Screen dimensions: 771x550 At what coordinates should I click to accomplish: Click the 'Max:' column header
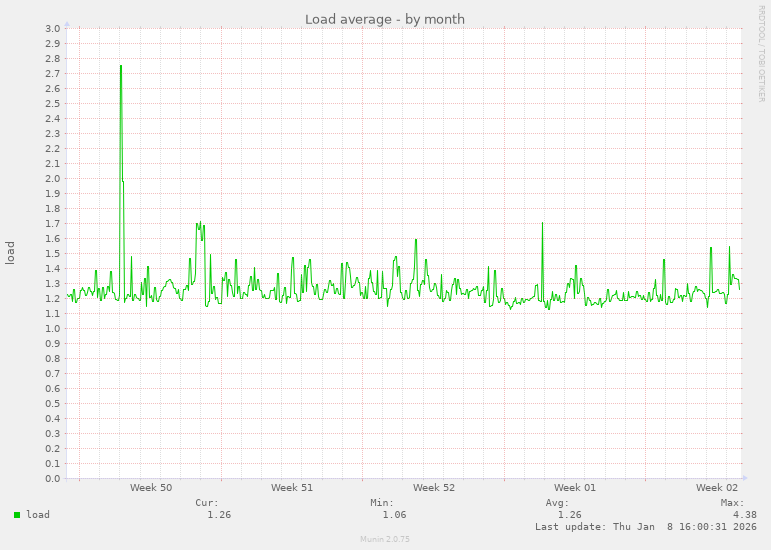(x=733, y=503)
